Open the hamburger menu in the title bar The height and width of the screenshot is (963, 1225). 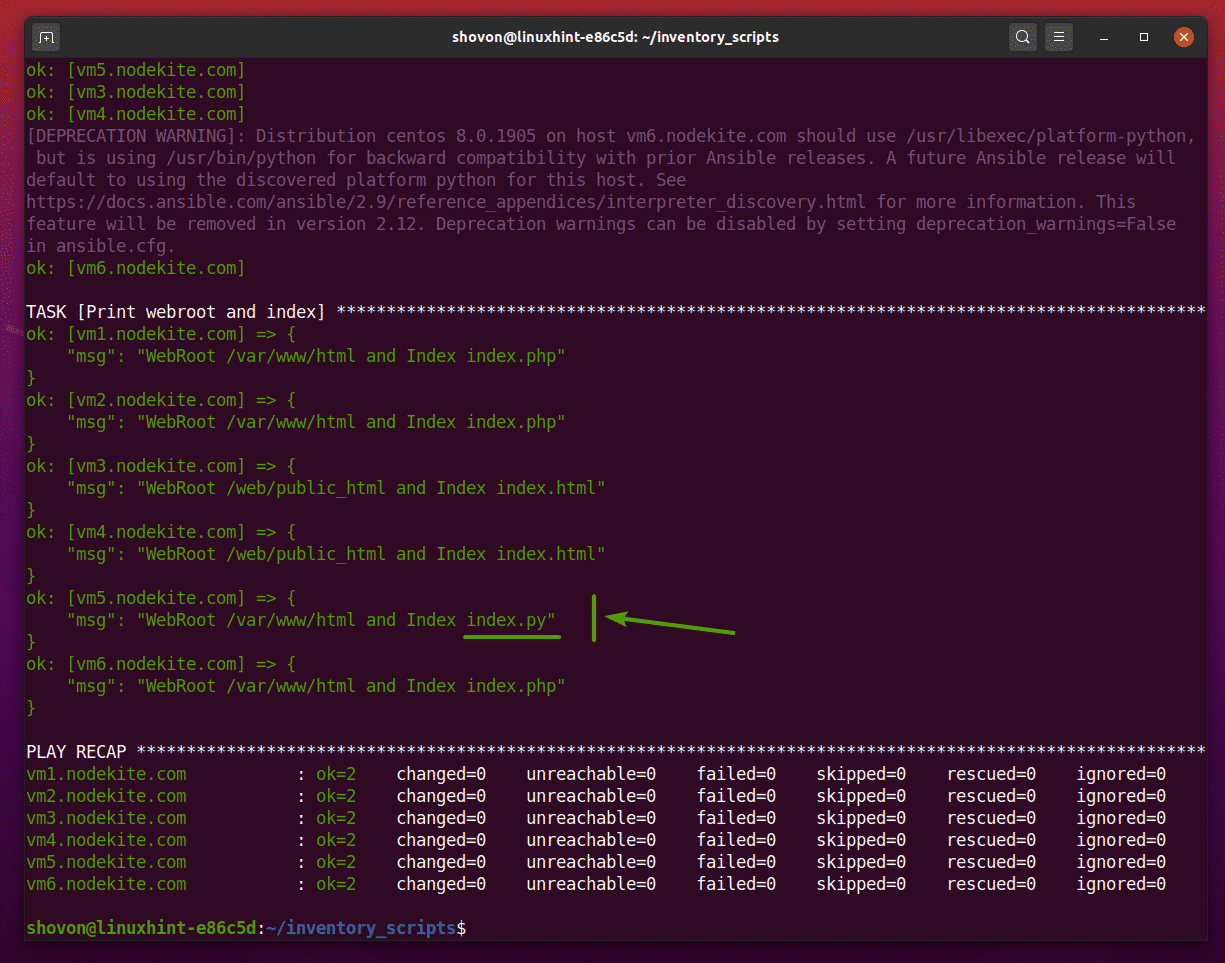[1059, 36]
